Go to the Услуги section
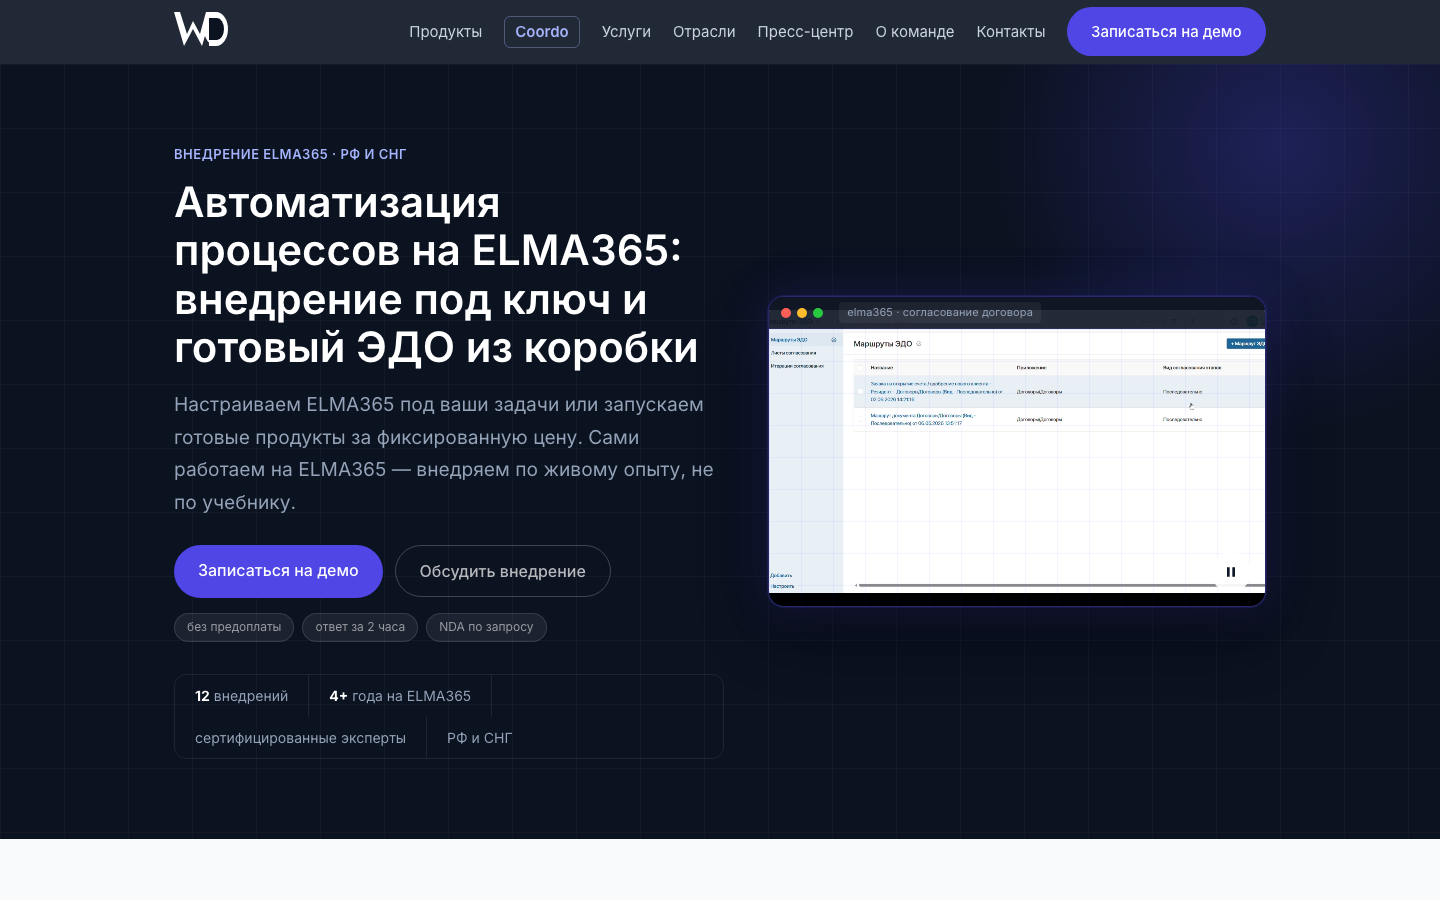Viewport: 1440px width, 900px height. (626, 32)
